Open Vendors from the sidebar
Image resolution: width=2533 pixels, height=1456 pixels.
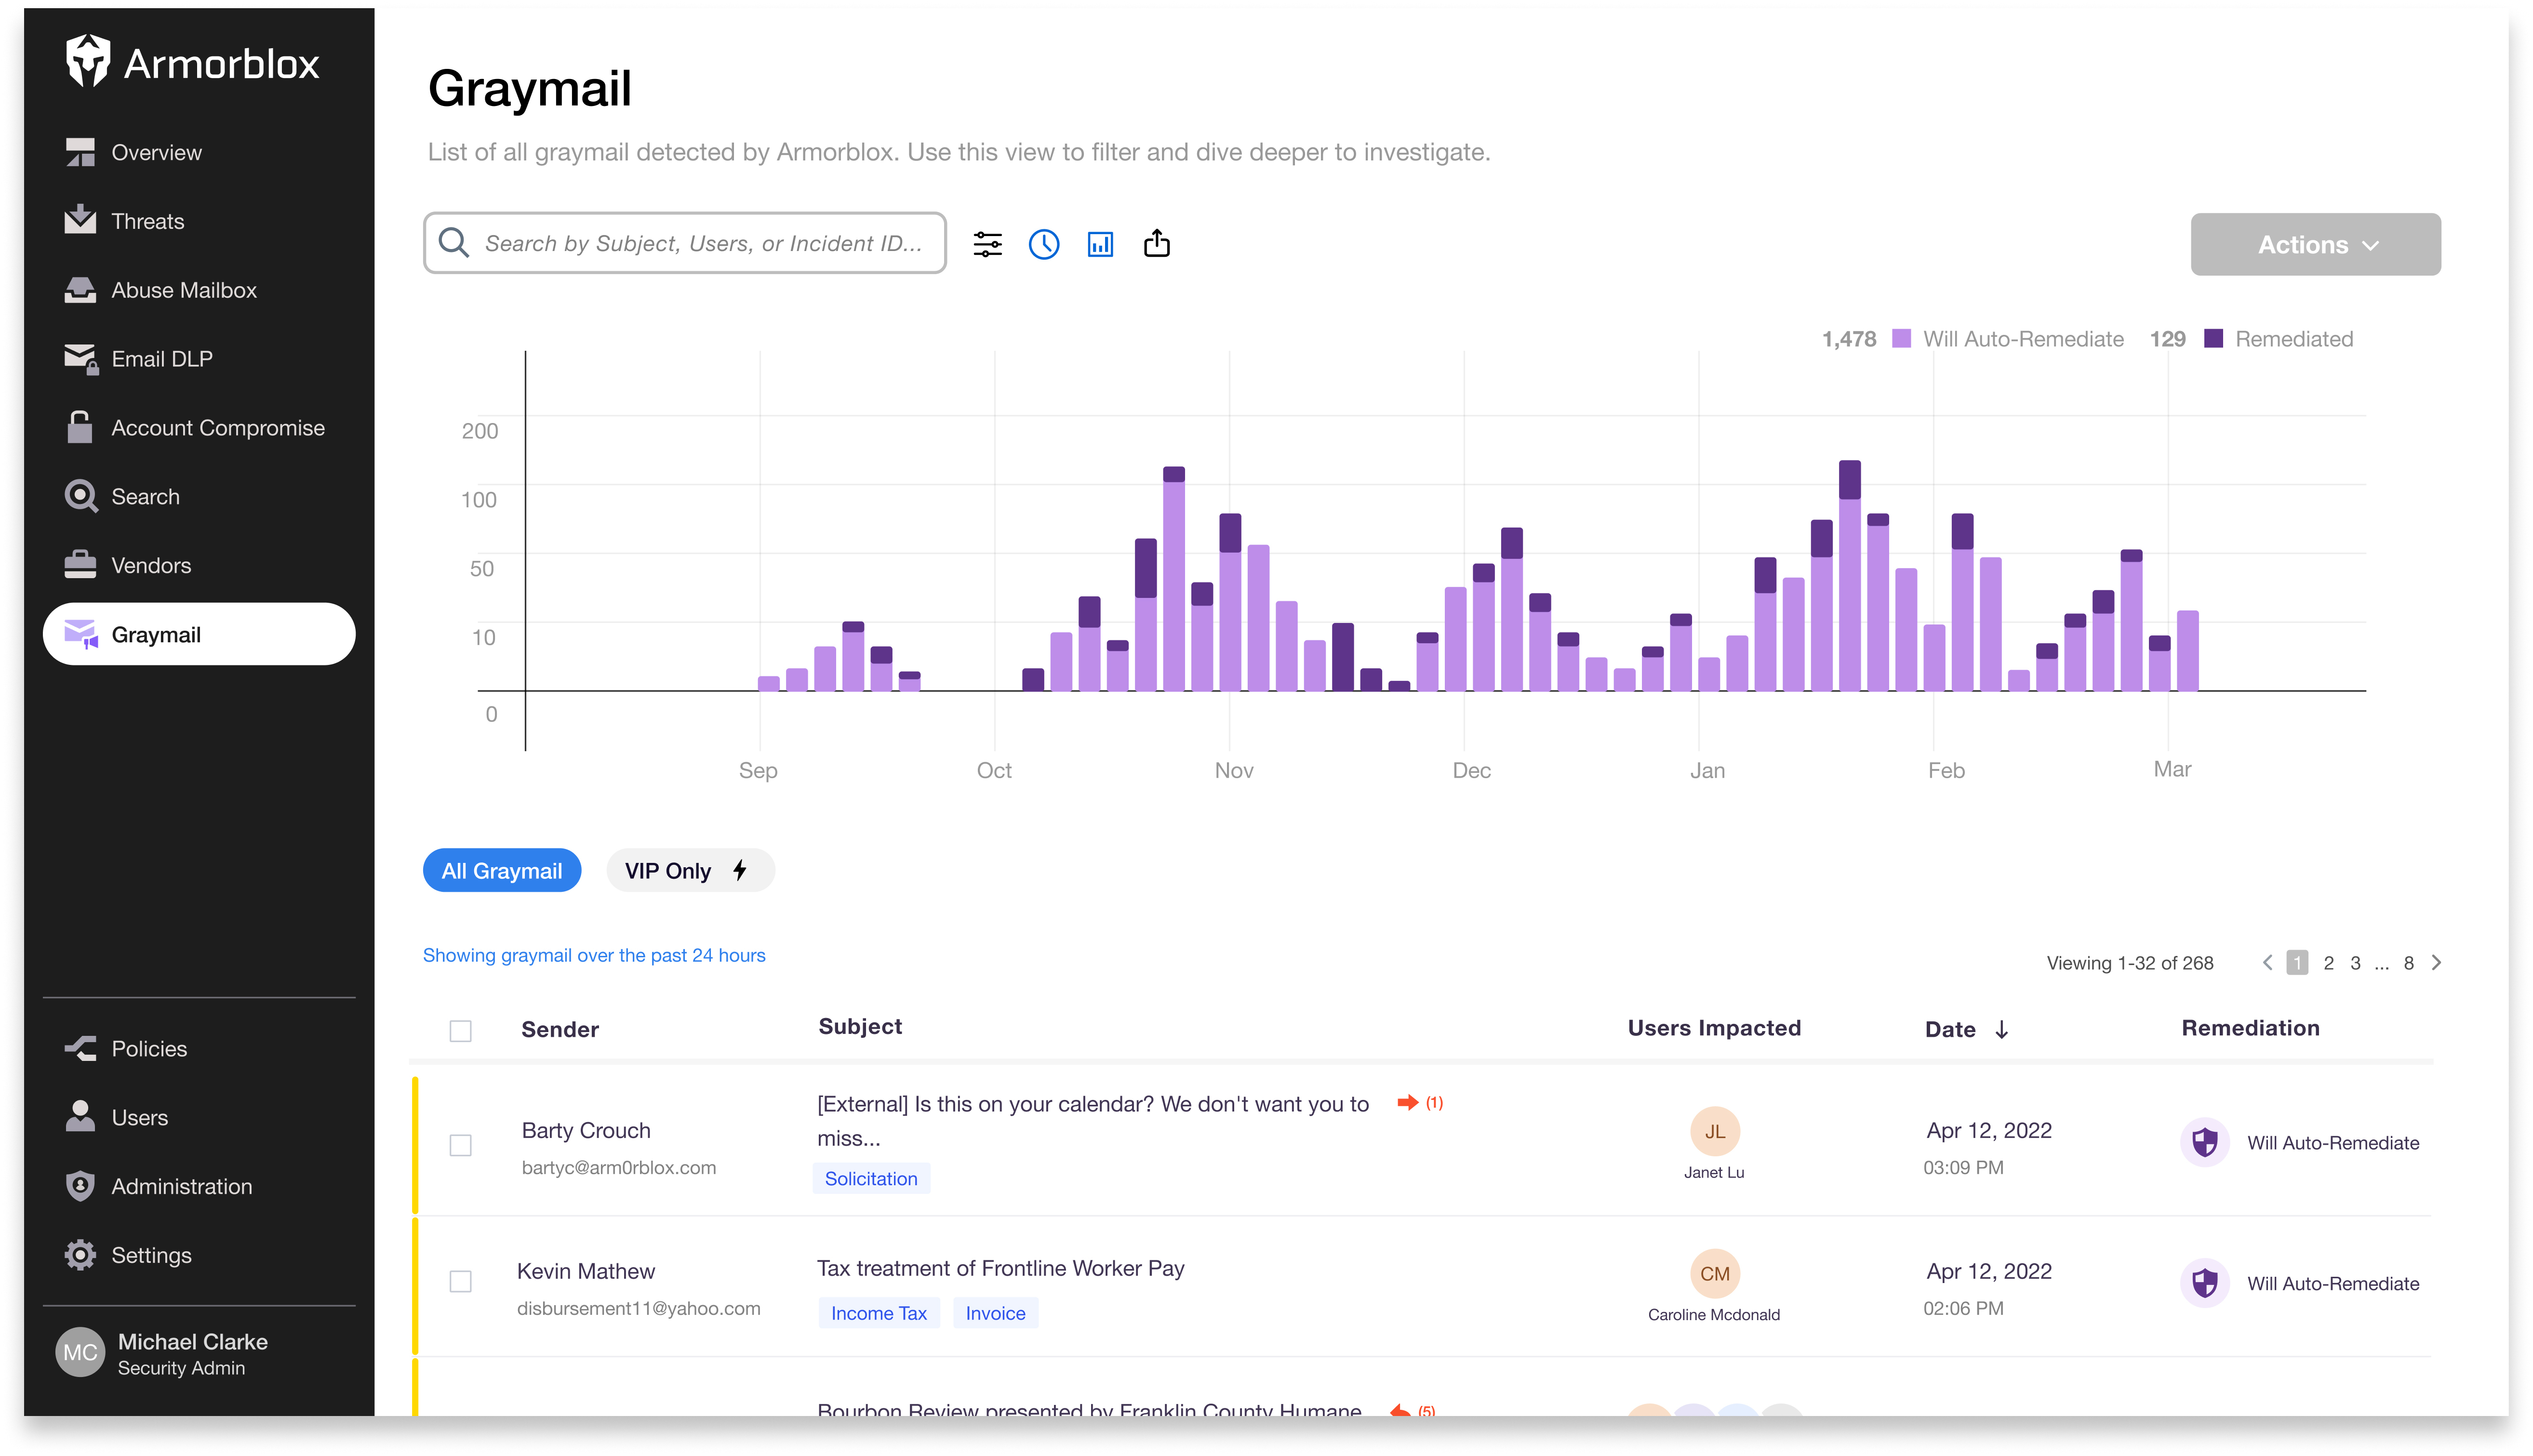pyautogui.click(x=150, y=565)
